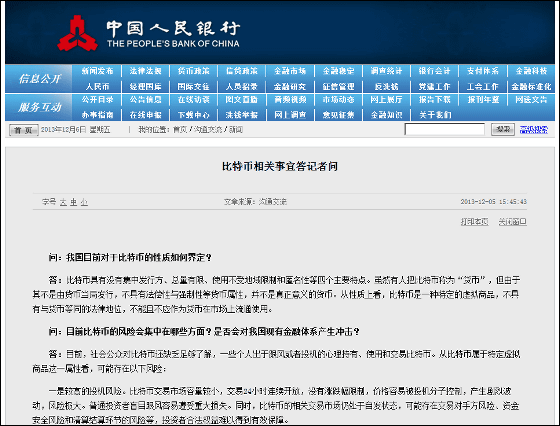This screenshot has width=560, height=426.
Task: Set font size to 小
Action: 84,202
